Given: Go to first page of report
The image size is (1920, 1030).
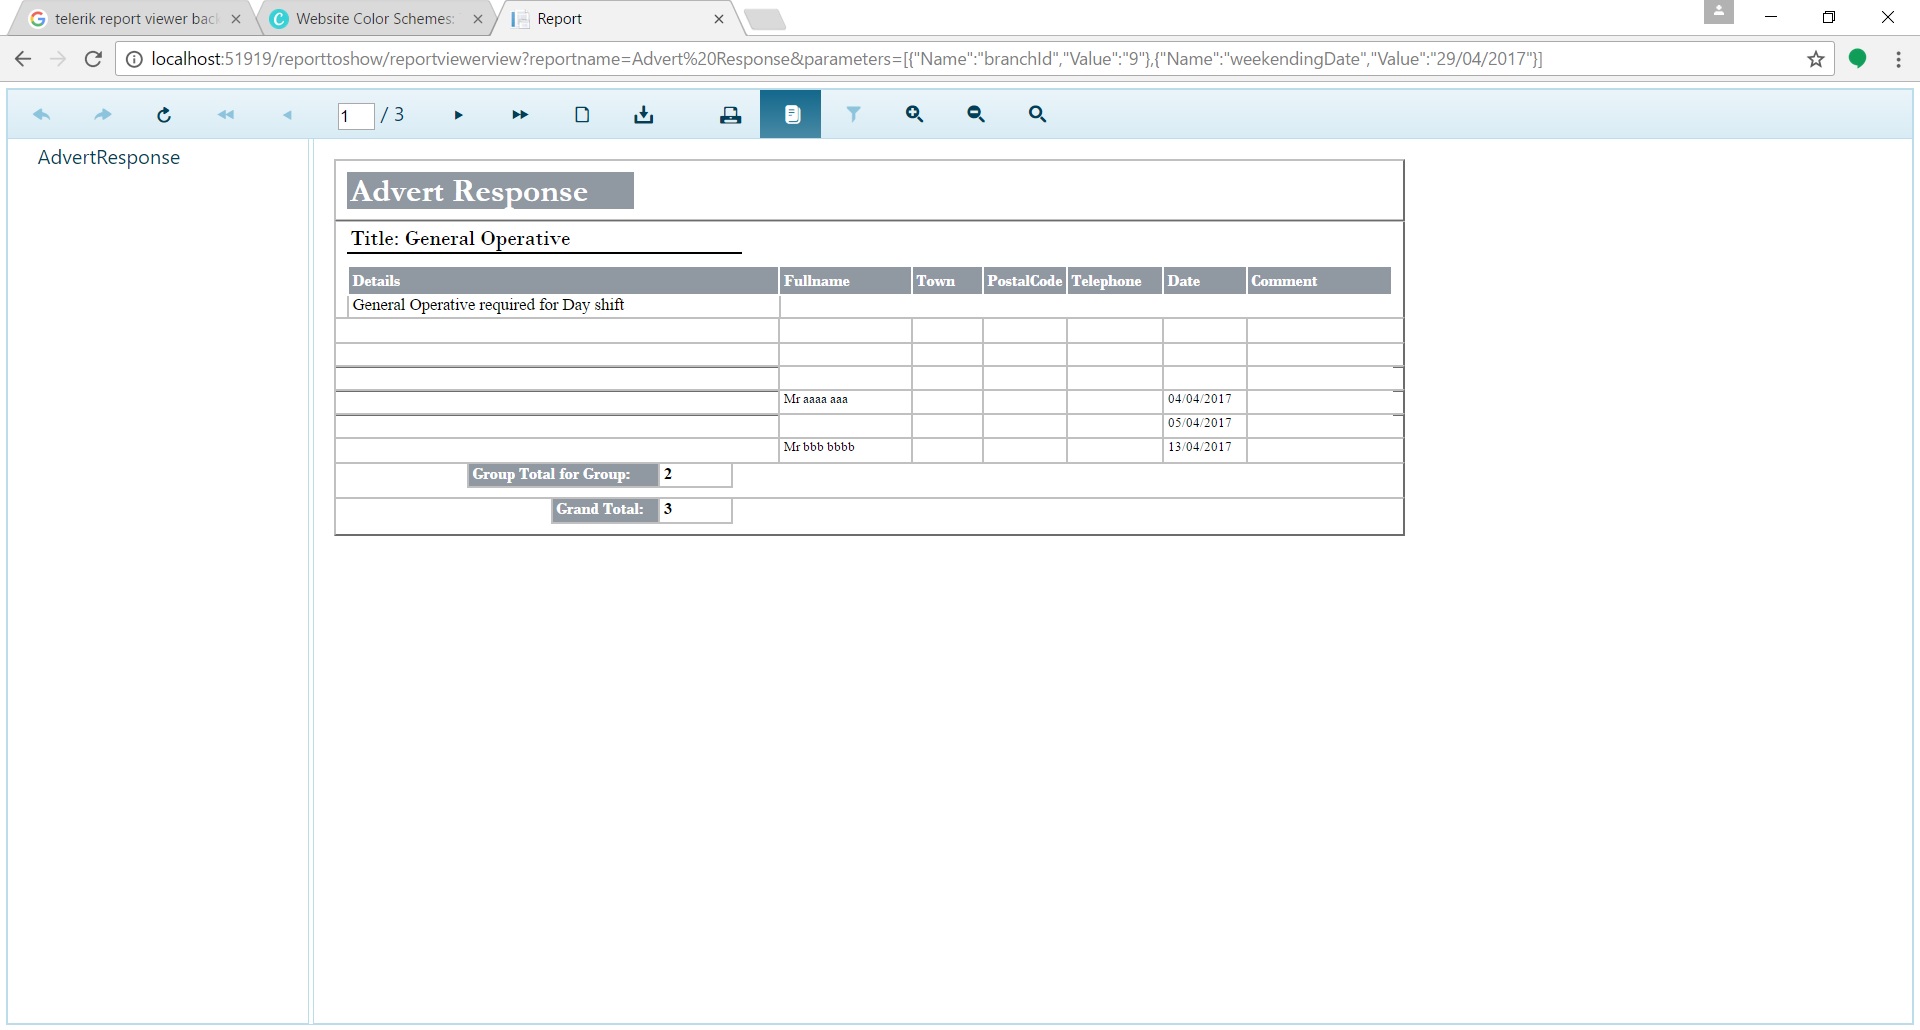Looking at the screenshot, I should tap(226, 115).
